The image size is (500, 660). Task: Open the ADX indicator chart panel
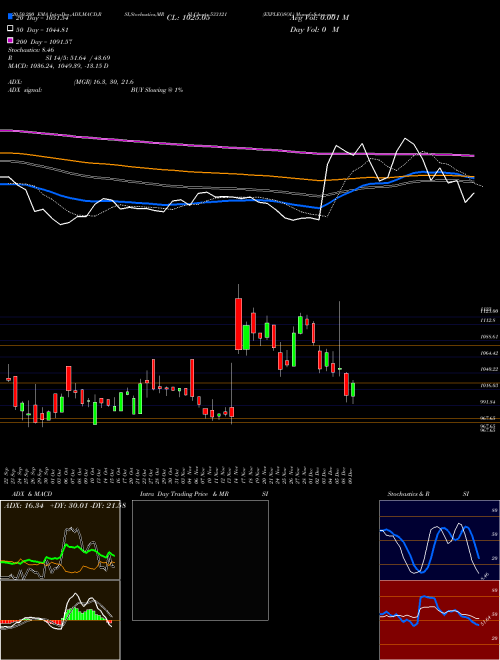coord(60,540)
